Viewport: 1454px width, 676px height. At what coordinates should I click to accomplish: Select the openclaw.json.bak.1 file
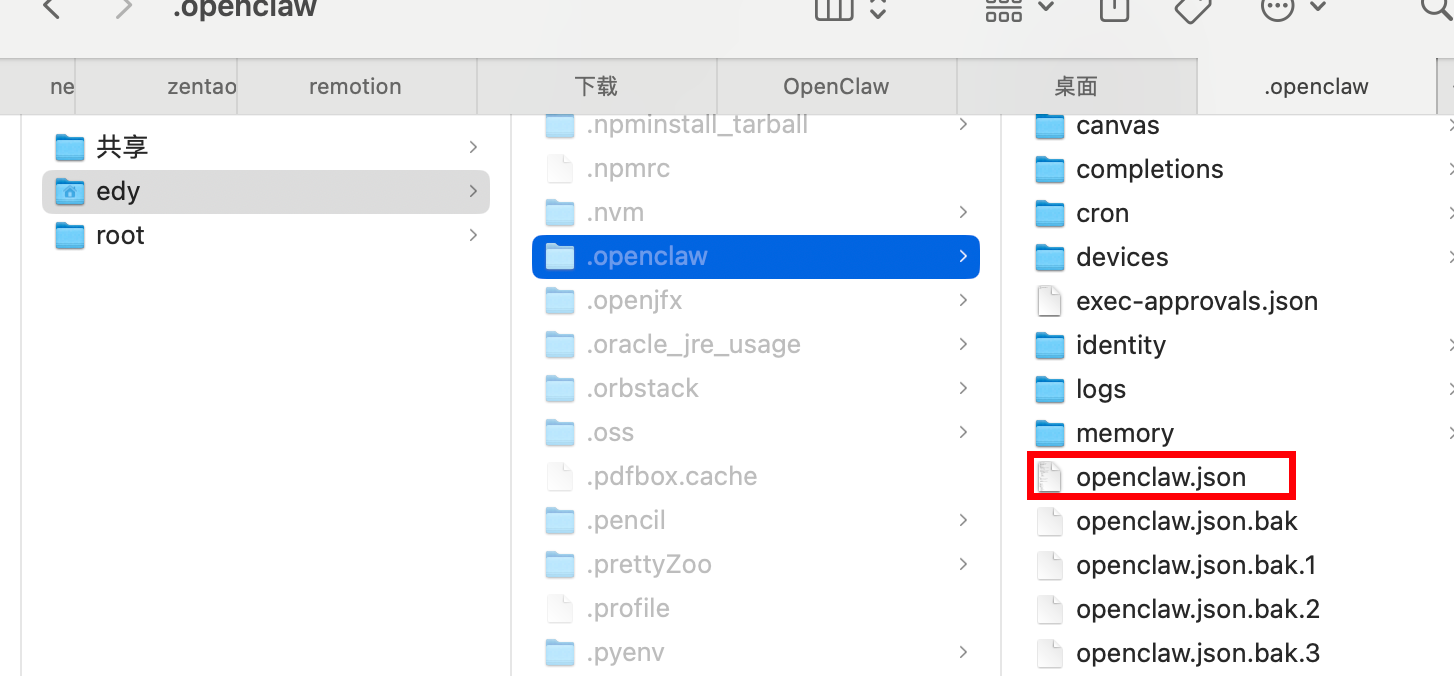pyautogui.click(x=1196, y=565)
